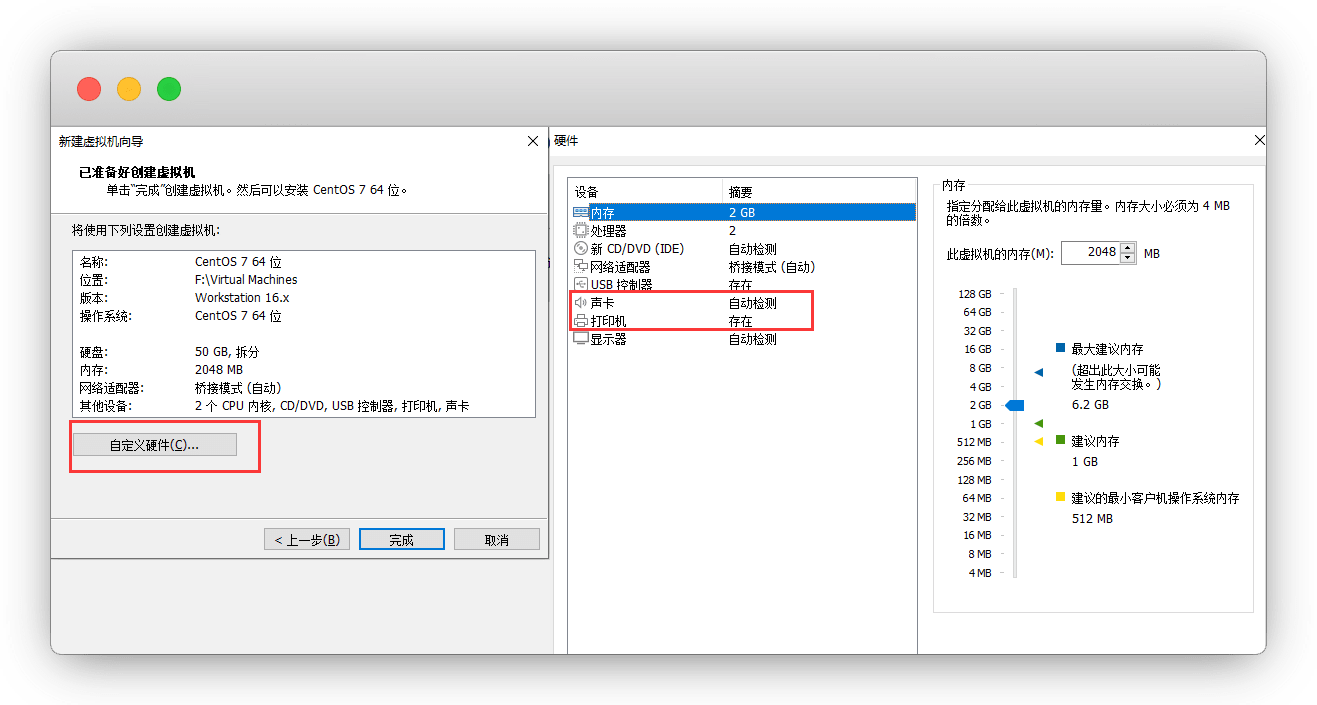The width and height of the screenshot is (1317, 705).
Task: Select the USB 控制器 device row
Action: point(743,284)
